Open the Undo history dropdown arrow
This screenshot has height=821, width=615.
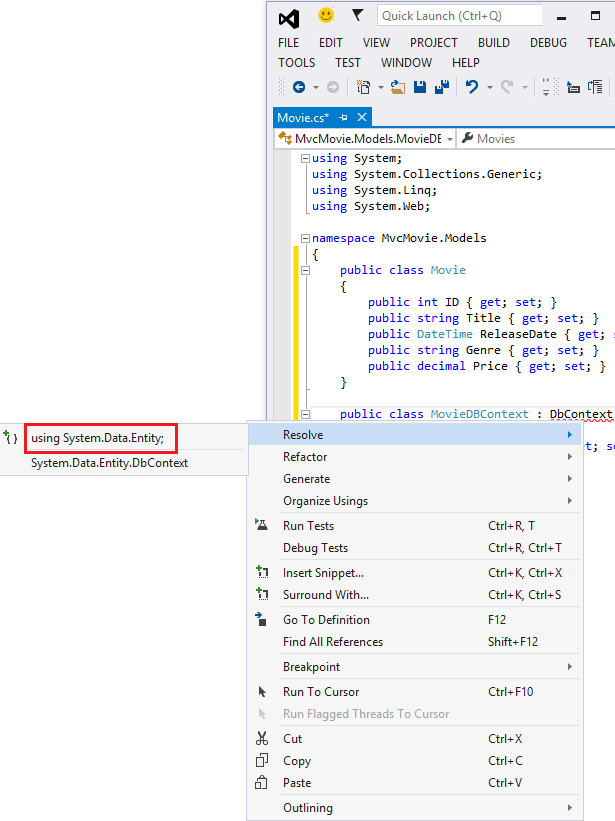pyautogui.click(x=490, y=87)
